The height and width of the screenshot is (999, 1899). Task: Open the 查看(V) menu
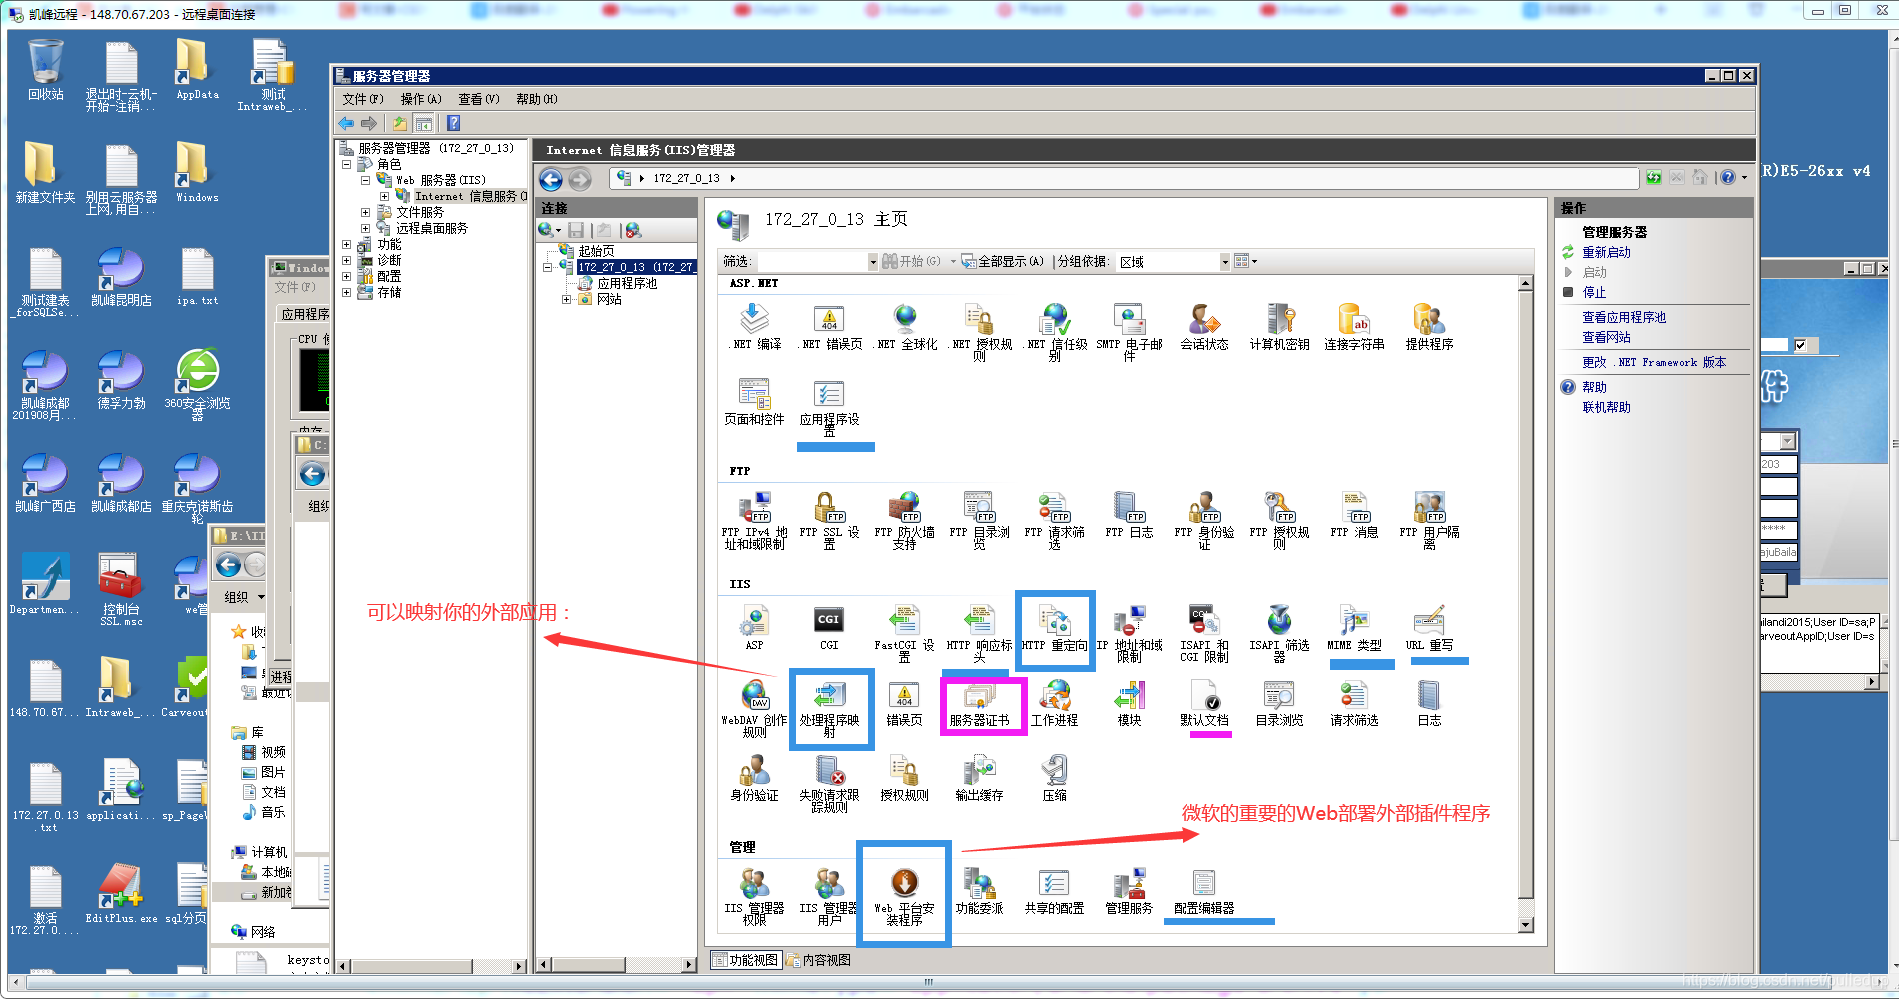point(478,99)
